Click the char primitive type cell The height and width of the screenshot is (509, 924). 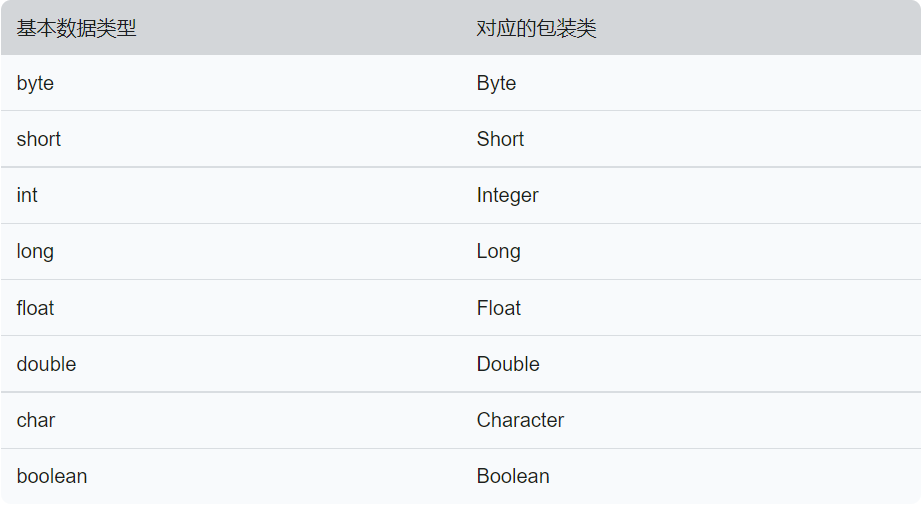pos(36,420)
